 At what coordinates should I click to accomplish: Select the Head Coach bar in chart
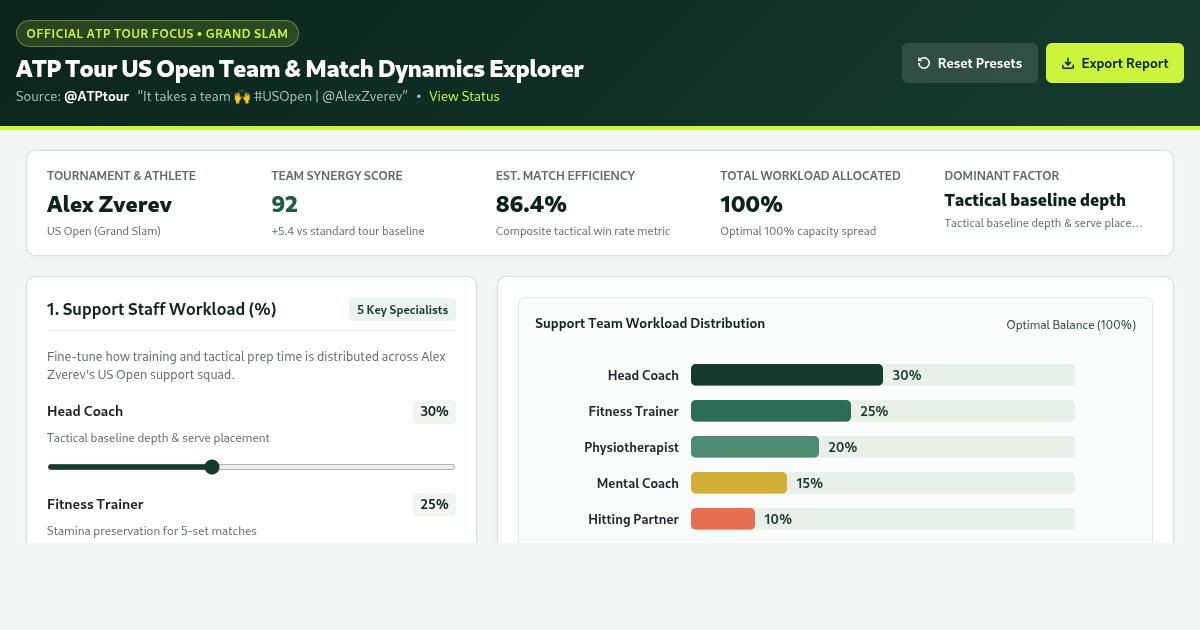(x=787, y=375)
